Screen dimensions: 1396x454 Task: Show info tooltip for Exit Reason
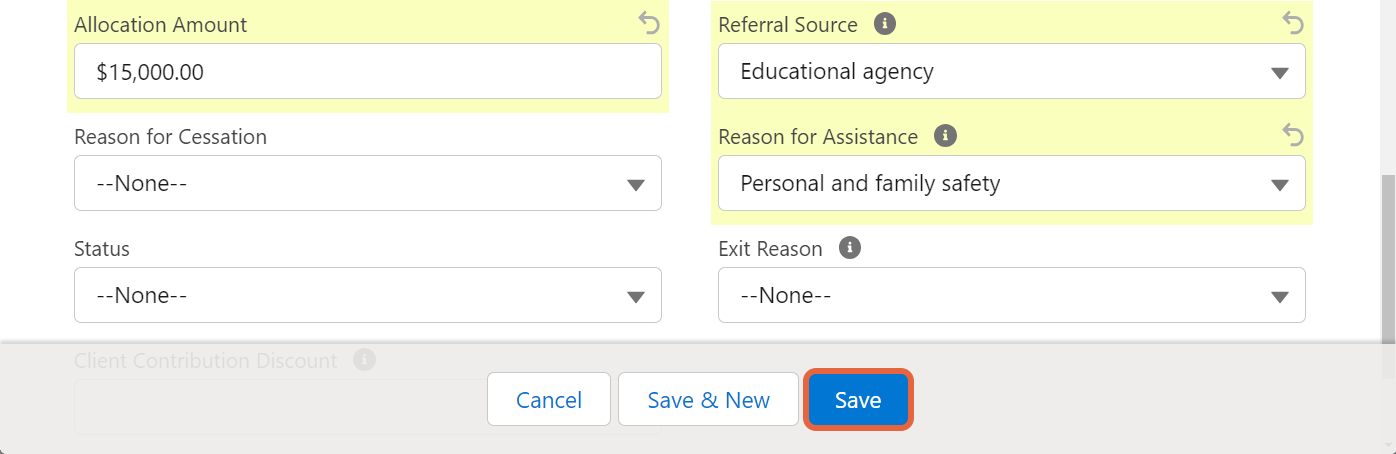pyautogui.click(x=850, y=248)
